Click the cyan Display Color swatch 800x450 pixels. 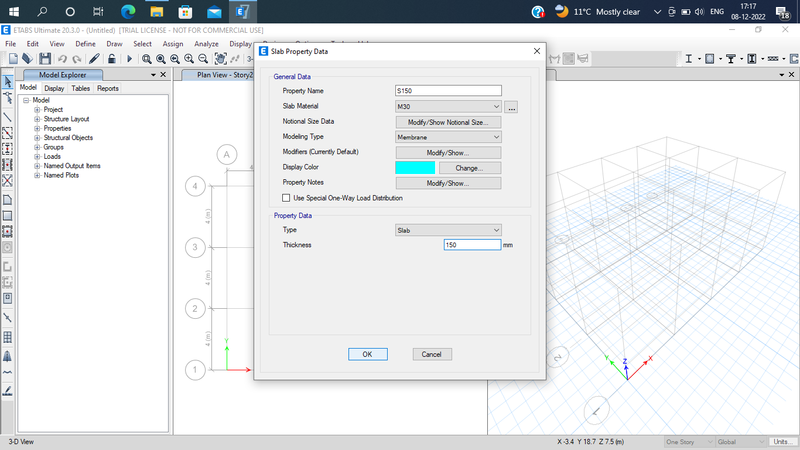(415, 168)
